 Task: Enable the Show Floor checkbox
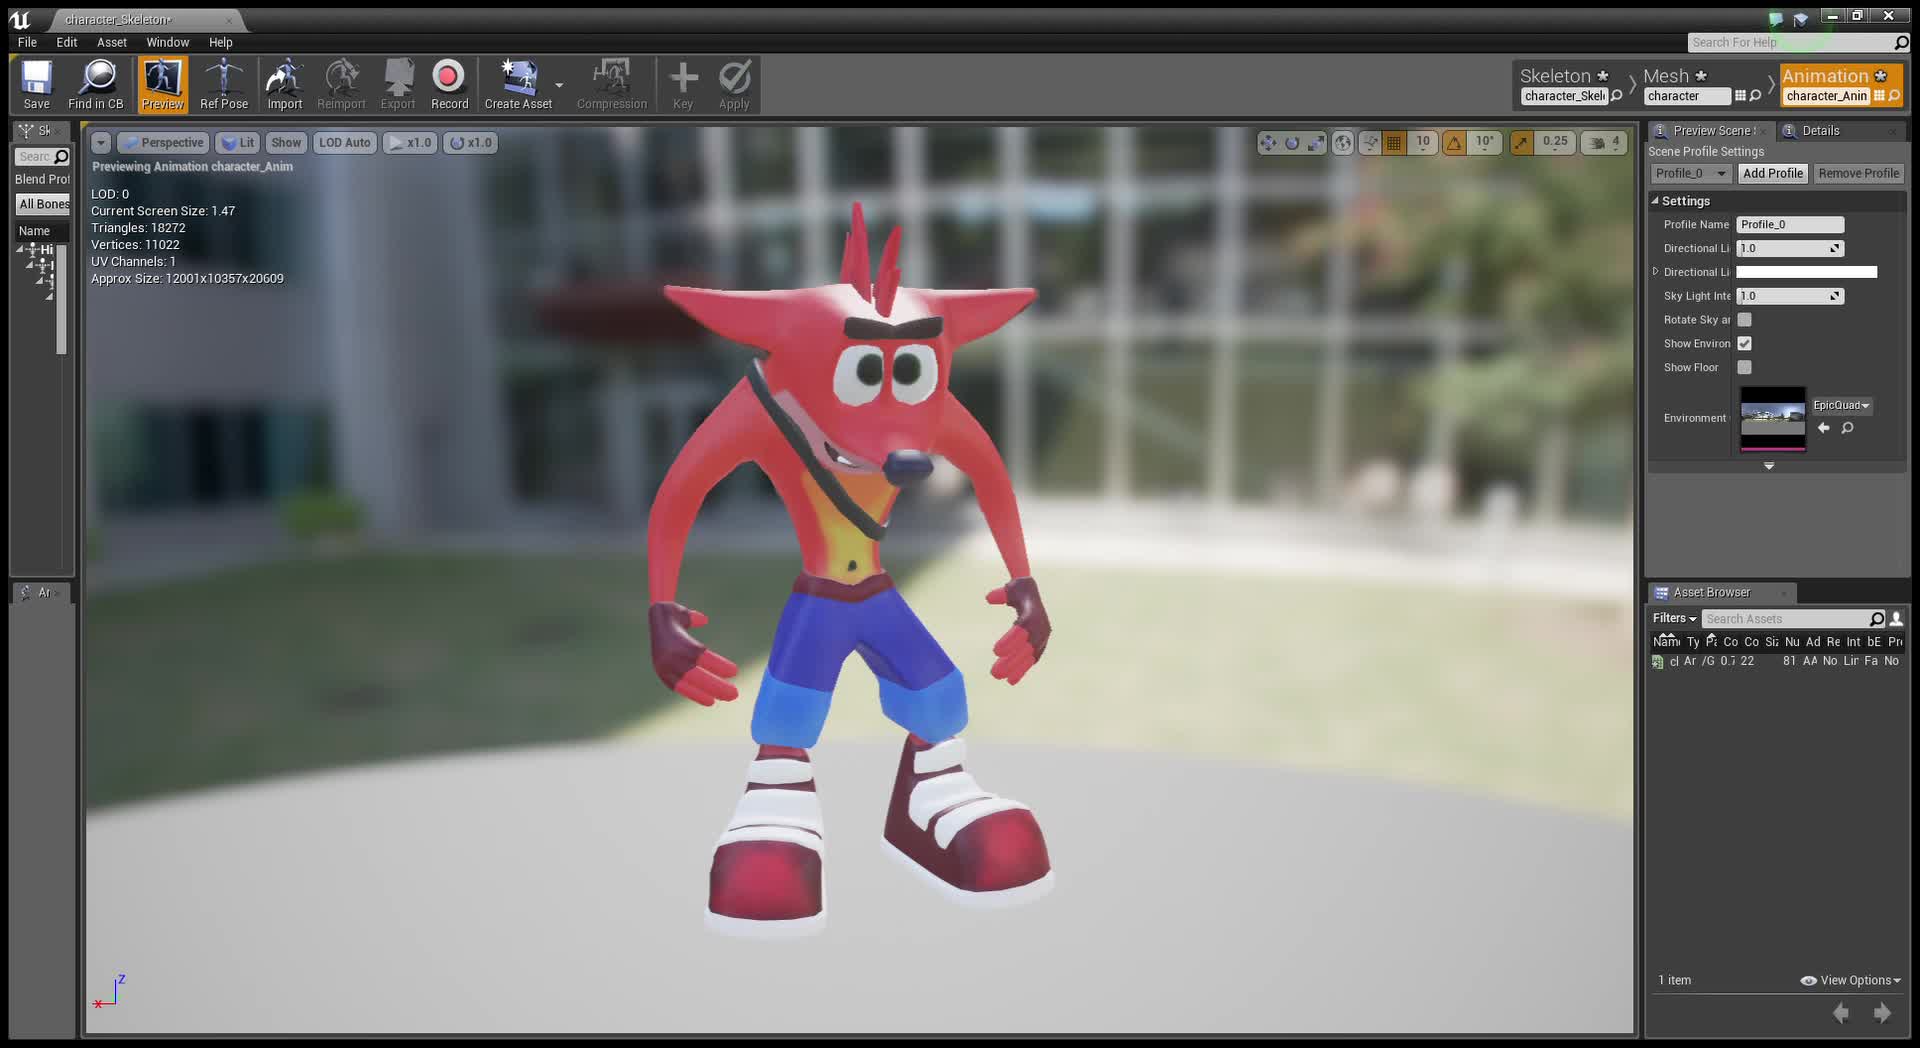[1744, 367]
